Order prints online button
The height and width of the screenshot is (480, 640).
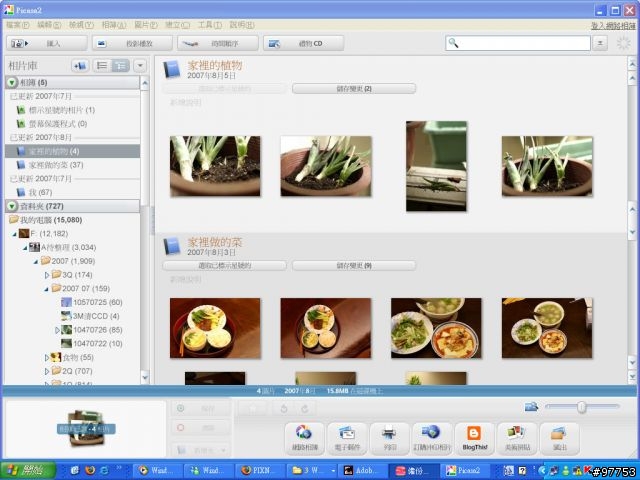click(432, 438)
